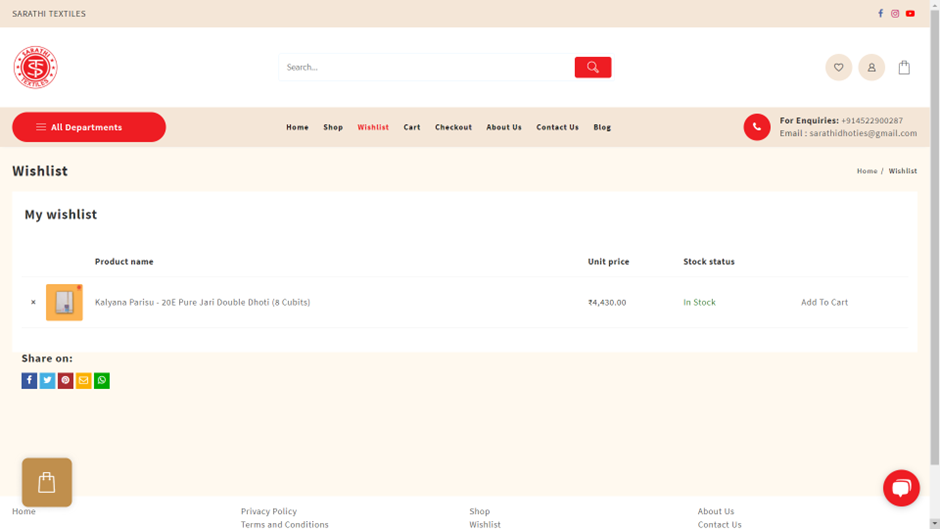940x529 pixels.
Task: Click the Home breadcrumb link
Action: [x=867, y=171]
